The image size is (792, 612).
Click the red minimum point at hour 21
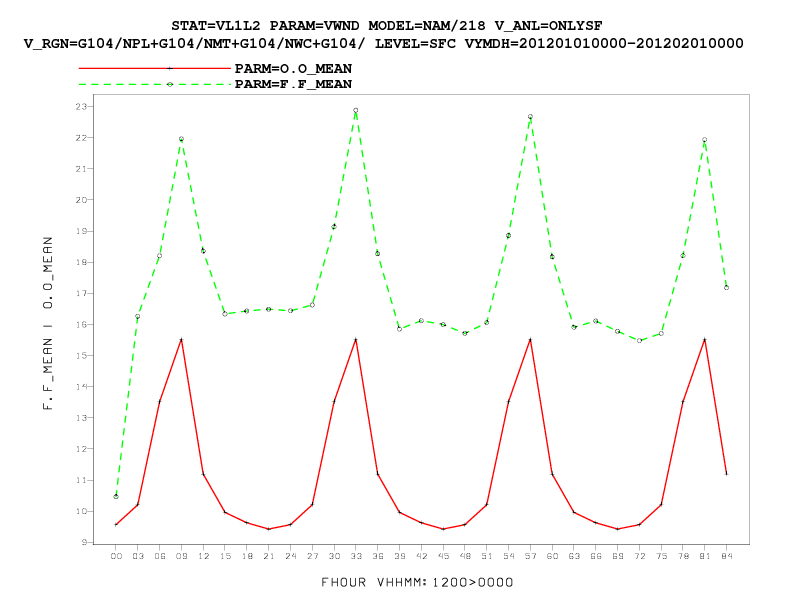(x=269, y=529)
